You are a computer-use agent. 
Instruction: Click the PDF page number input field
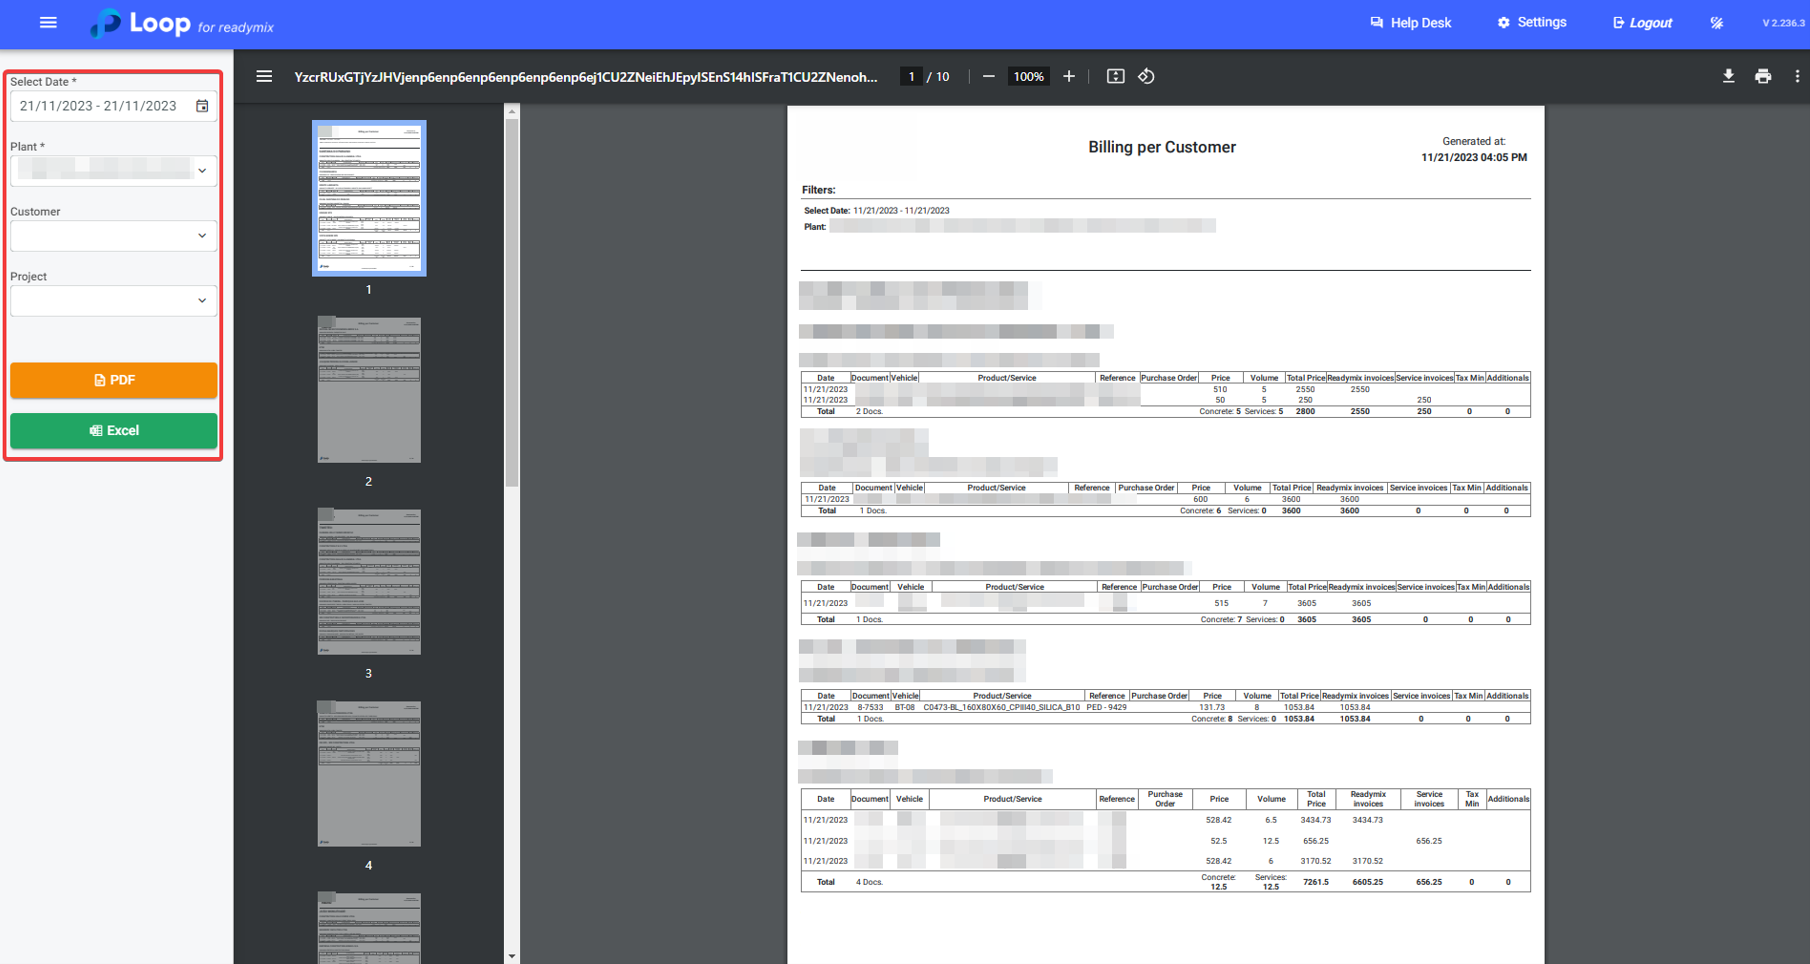coord(911,77)
